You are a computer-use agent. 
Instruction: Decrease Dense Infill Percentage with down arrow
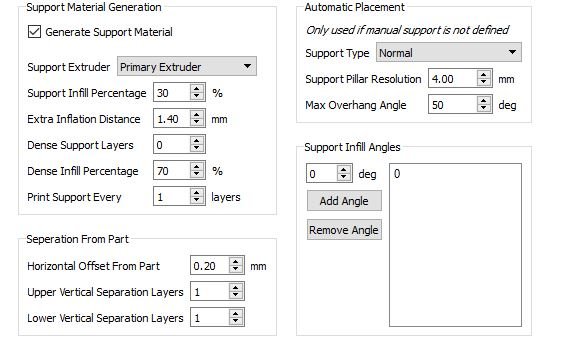[x=197, y=175]
